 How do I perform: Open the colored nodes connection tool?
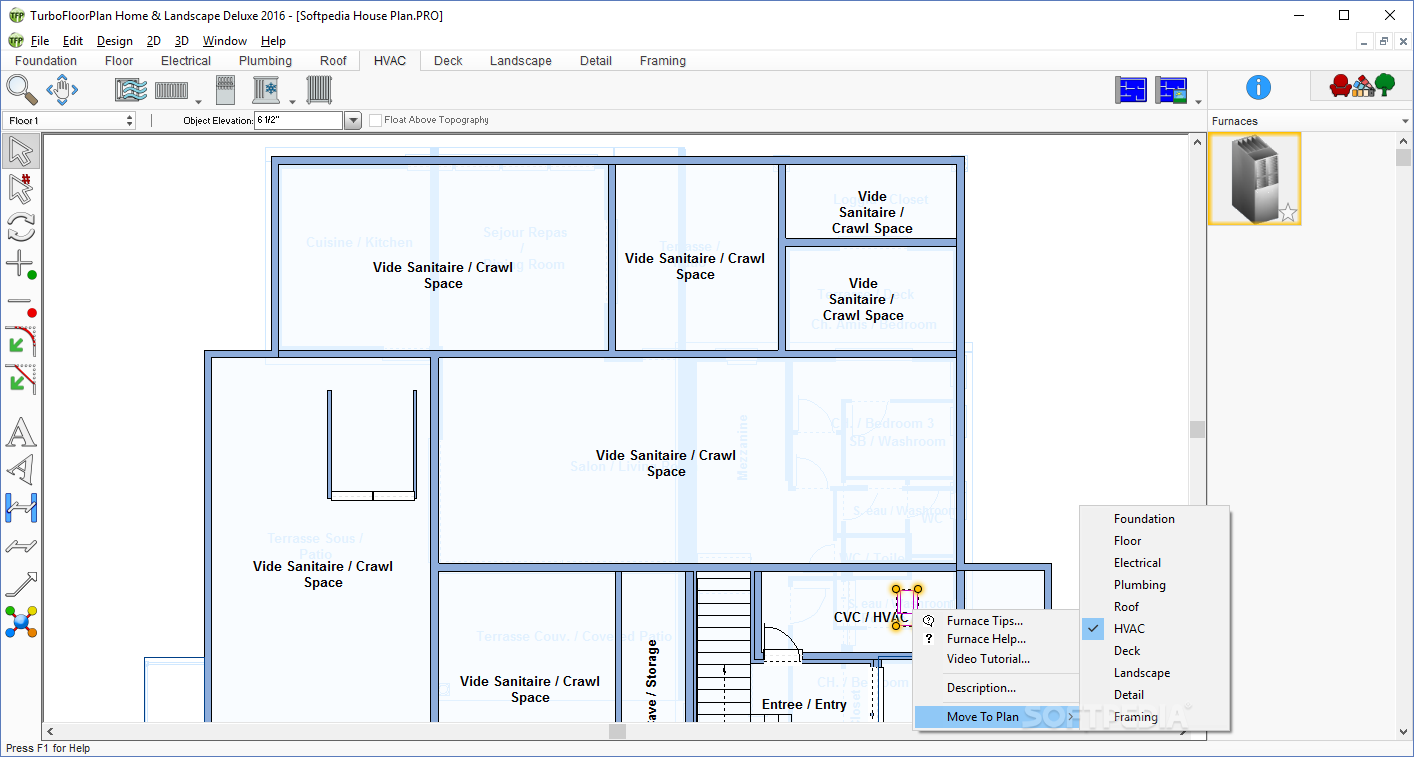[21, 622]
